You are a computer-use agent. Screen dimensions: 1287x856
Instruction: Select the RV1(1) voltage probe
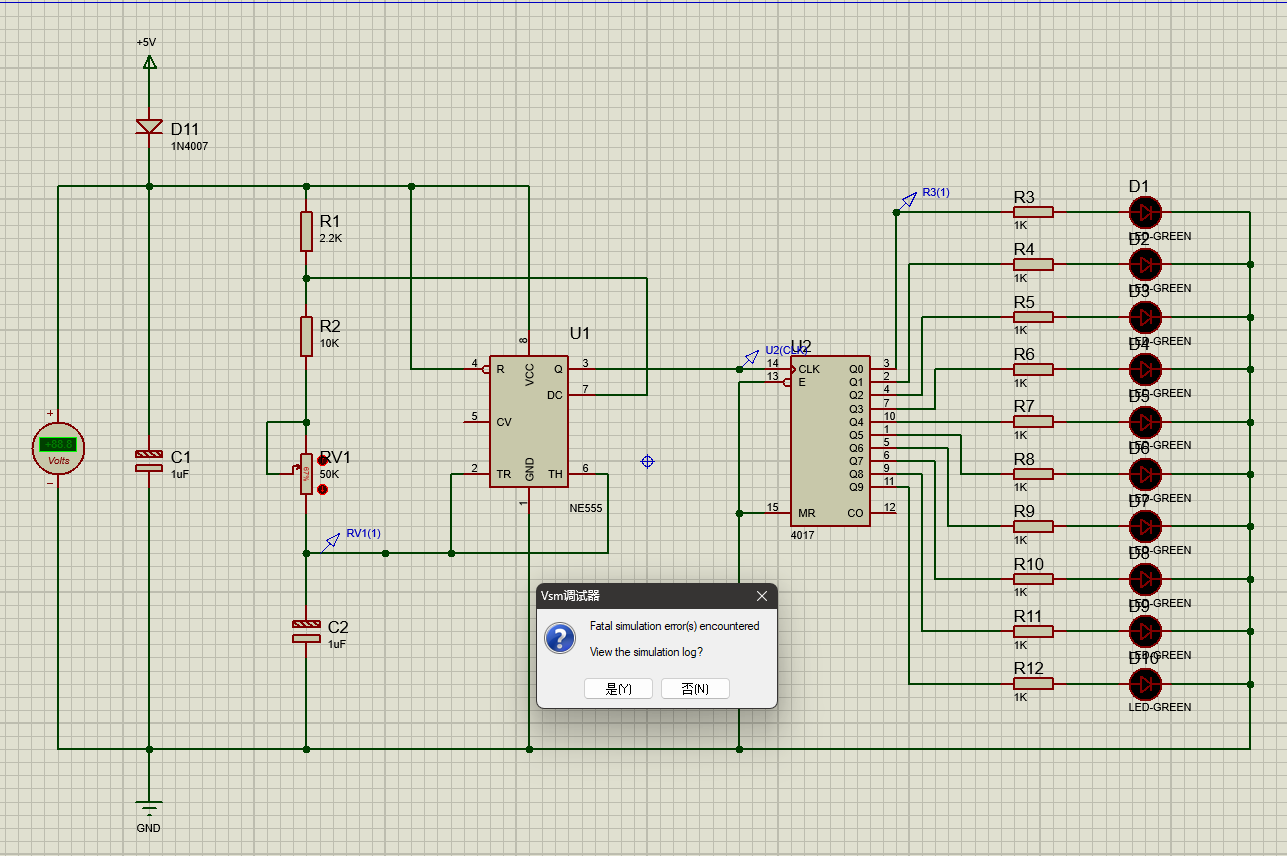(332, 541)
